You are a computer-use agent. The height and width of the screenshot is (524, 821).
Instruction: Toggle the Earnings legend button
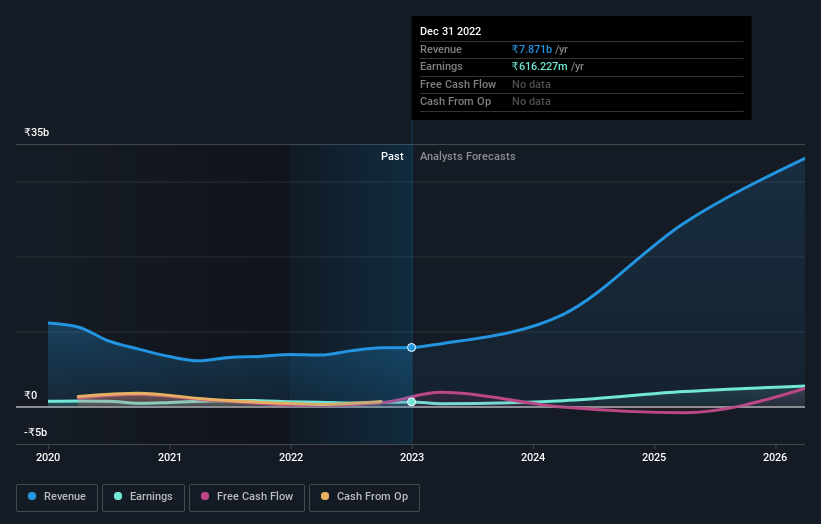[143, 497]
